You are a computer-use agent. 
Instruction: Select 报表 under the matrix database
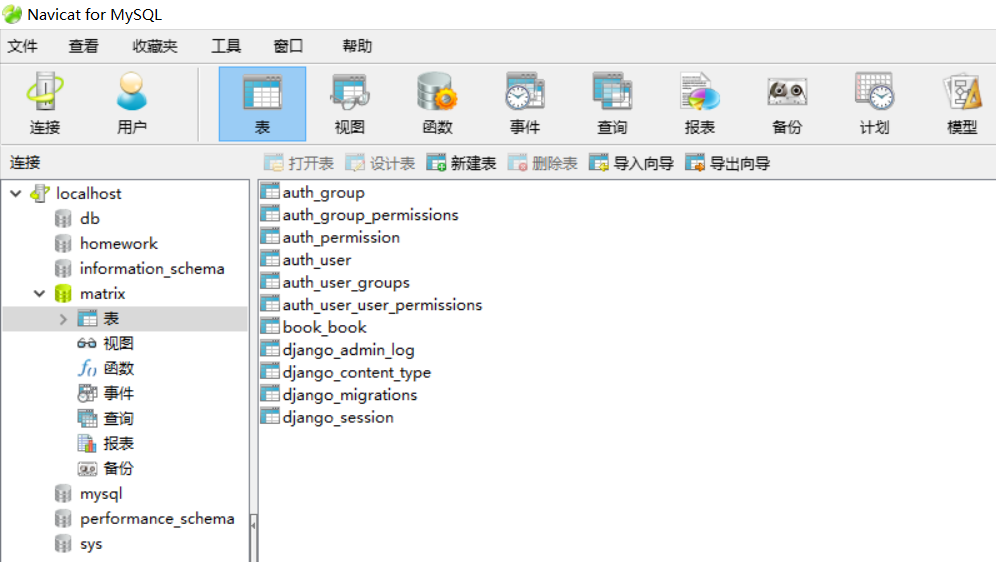[118, 443]
